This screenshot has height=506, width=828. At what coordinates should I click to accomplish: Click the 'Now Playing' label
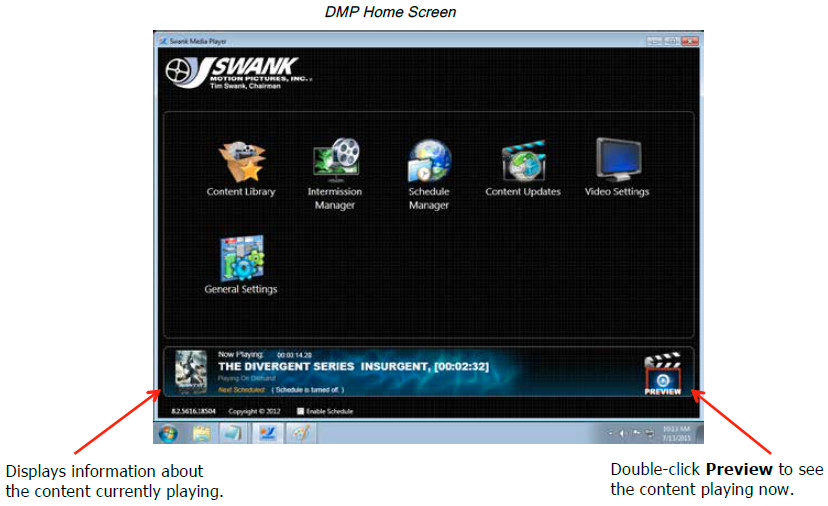tap(240, 354)
